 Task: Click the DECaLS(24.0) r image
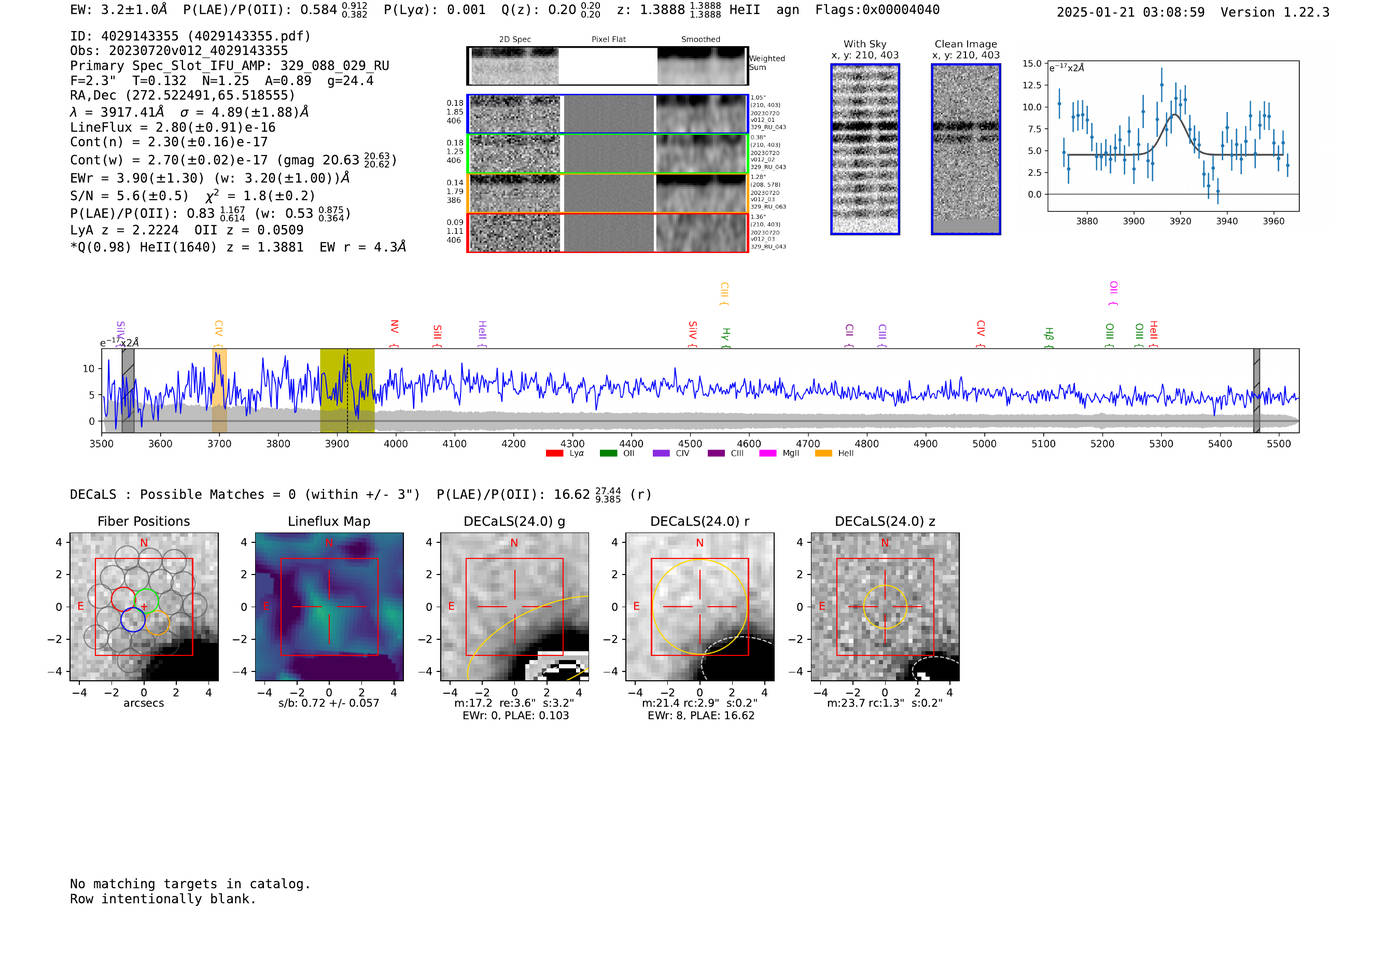coord(700,607)
